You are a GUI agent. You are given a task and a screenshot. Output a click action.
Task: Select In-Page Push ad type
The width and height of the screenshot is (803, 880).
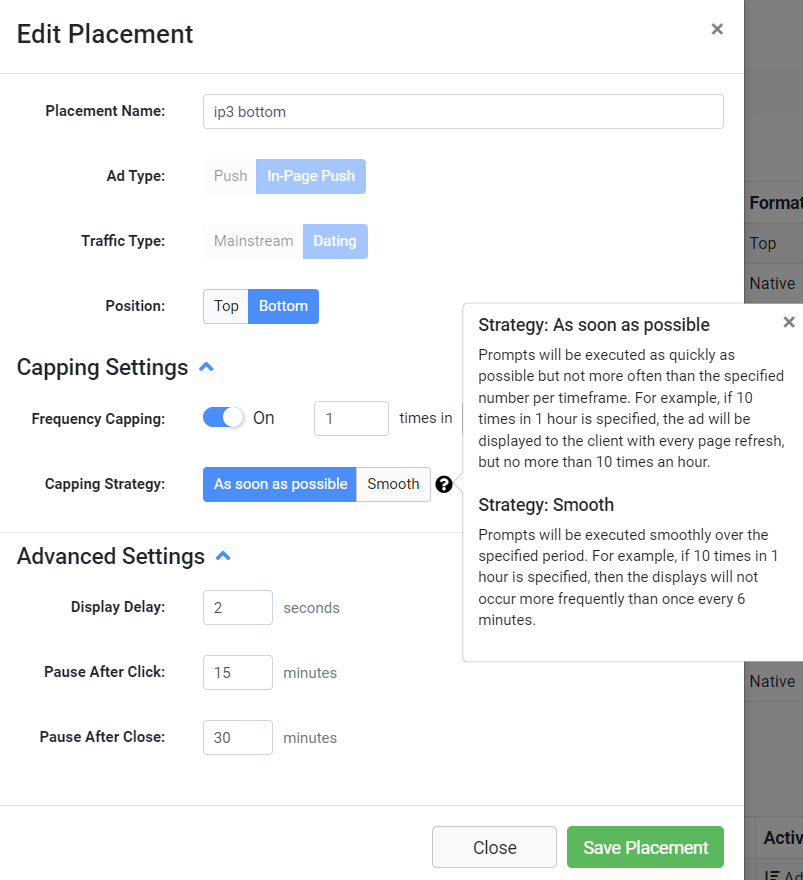[310, 176]
